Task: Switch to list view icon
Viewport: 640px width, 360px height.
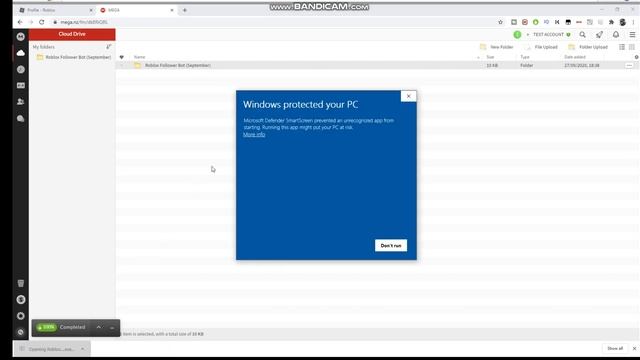Action: pos(622,47)
